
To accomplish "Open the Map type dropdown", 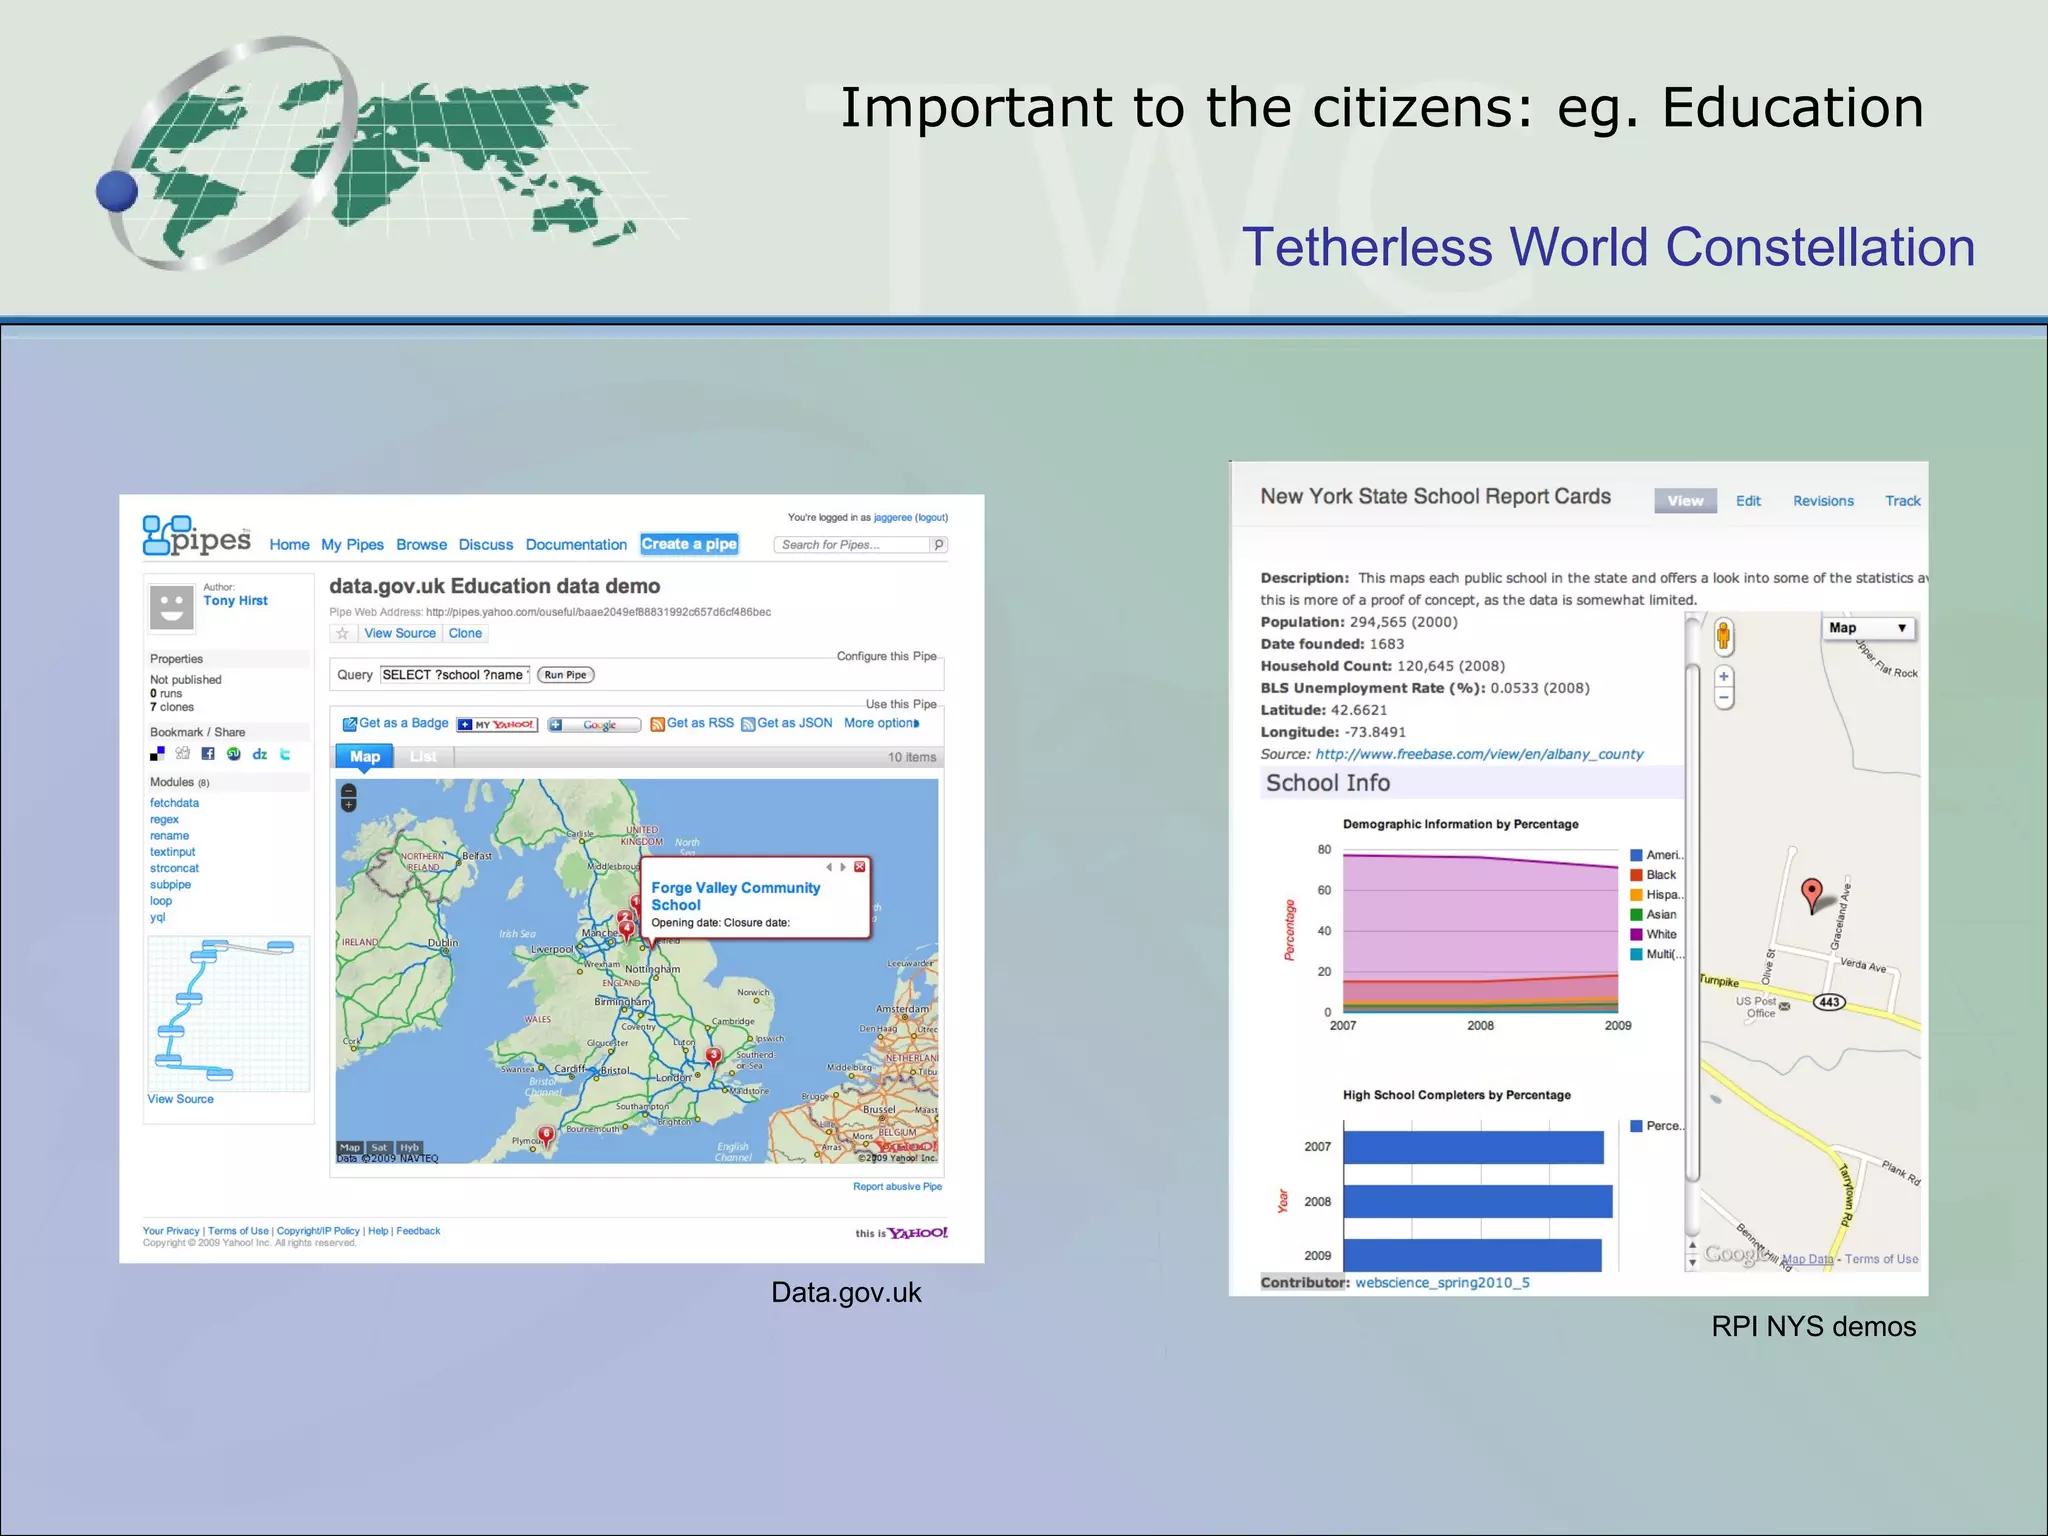I will tap(1867, 628).
